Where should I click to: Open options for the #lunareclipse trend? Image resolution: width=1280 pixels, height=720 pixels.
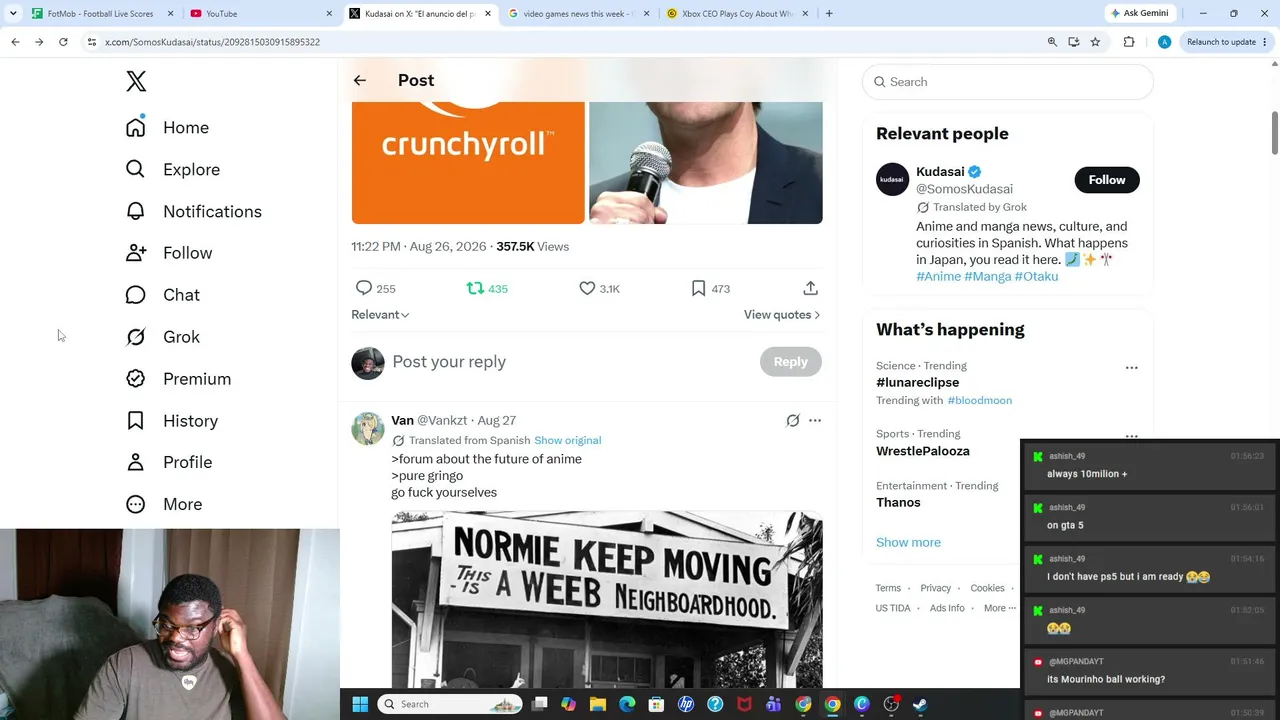click(1132, 368)
